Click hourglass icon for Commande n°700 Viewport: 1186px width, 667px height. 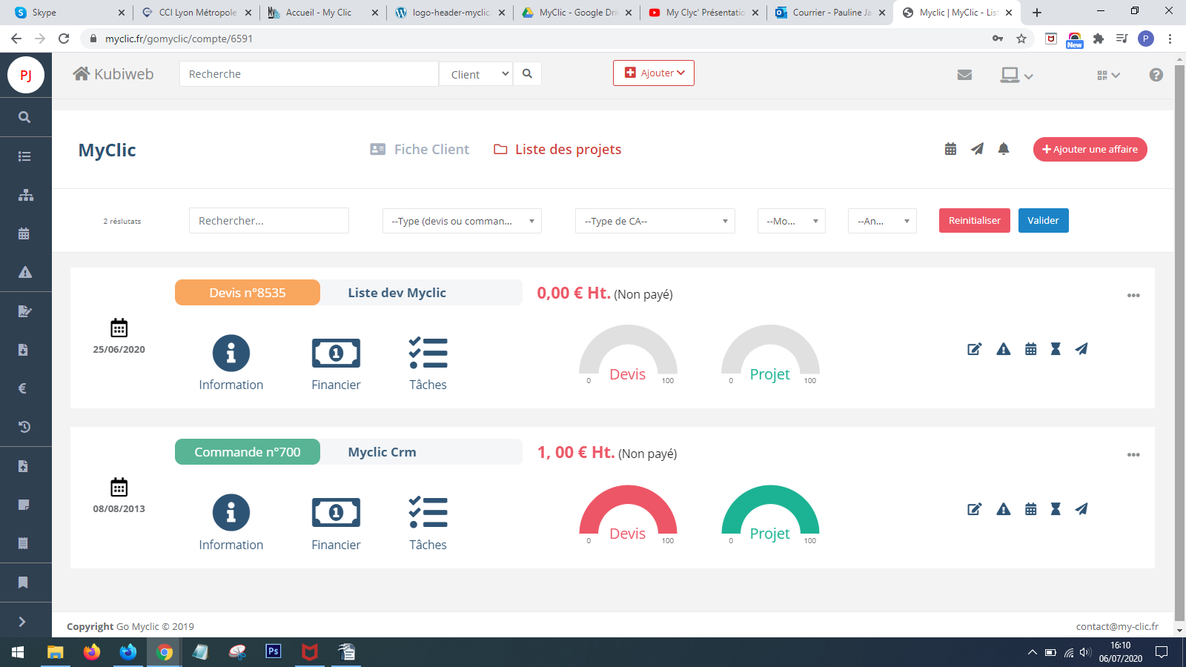pyautogui.click(x=1055, y=510)
